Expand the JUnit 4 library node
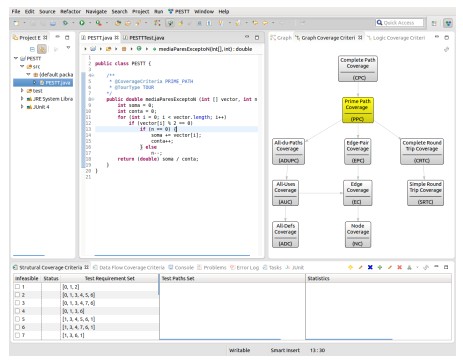This screenshot has height=362, width=463. point(22,107)
